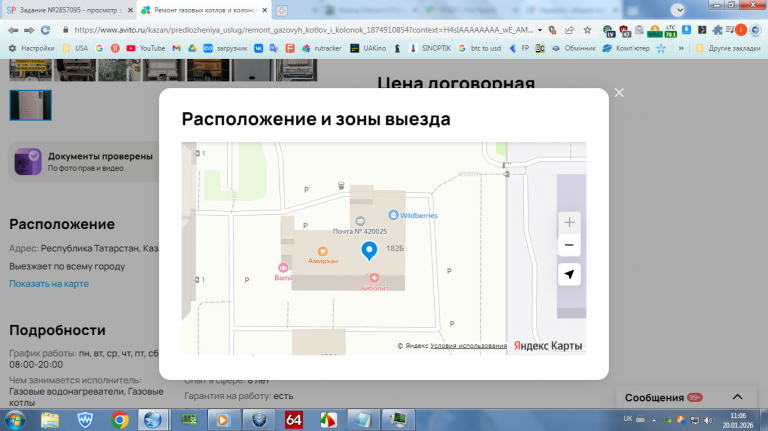Zoom out on the Yandex map
Screen dimensions: 768x431
click(569, 245)
